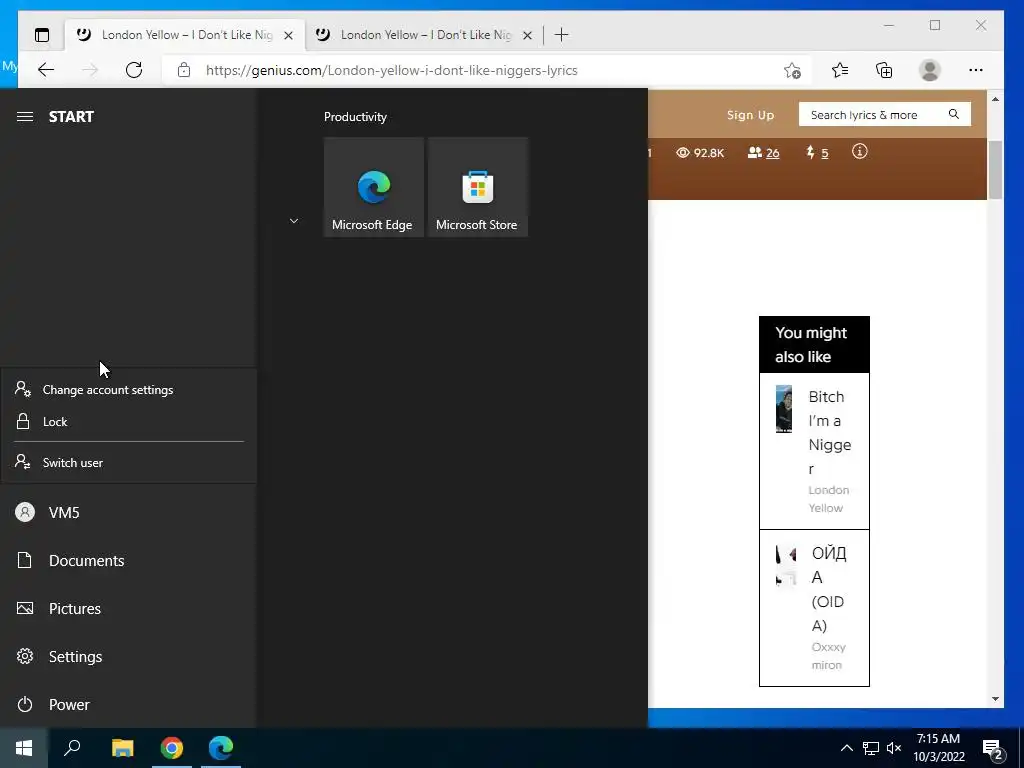Click the muted volume tray icon
Viewport: 1024px width, 768px height.
click(x=894, y=748)
